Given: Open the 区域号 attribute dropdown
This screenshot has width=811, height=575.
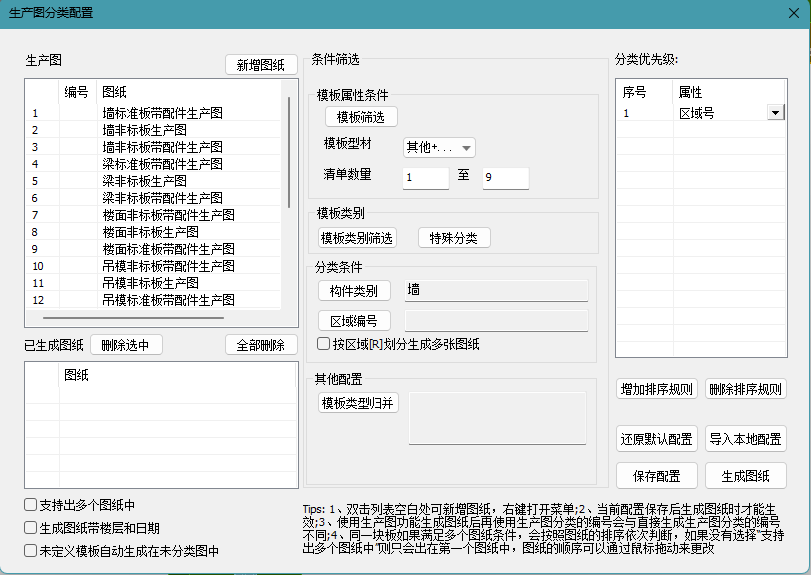Looking at the screenshot, I should [775, 114].
